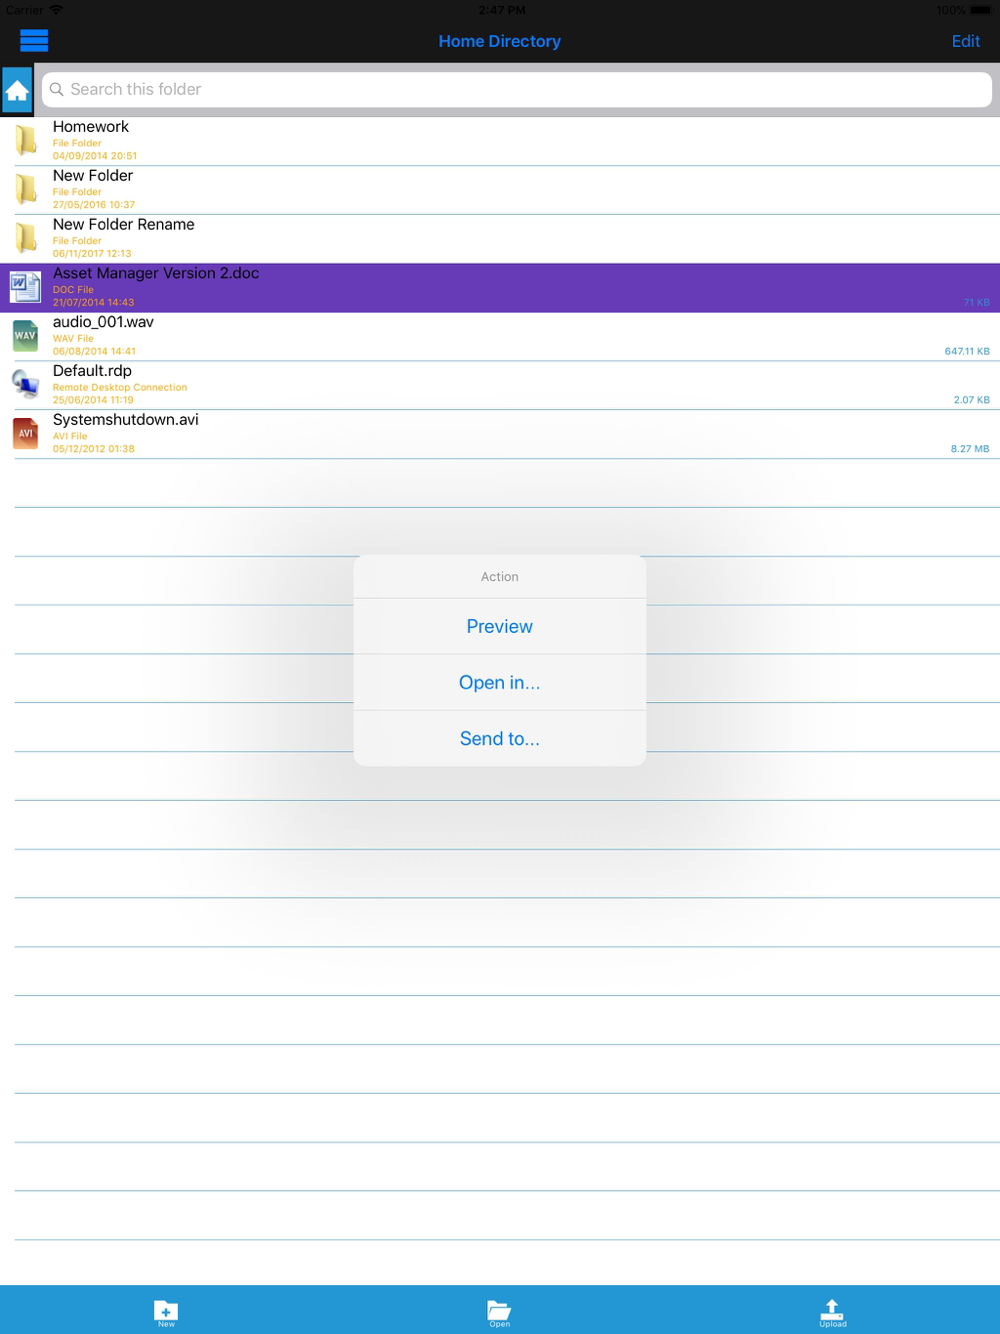Click the 06/08/2014 14:41 date

94,351
